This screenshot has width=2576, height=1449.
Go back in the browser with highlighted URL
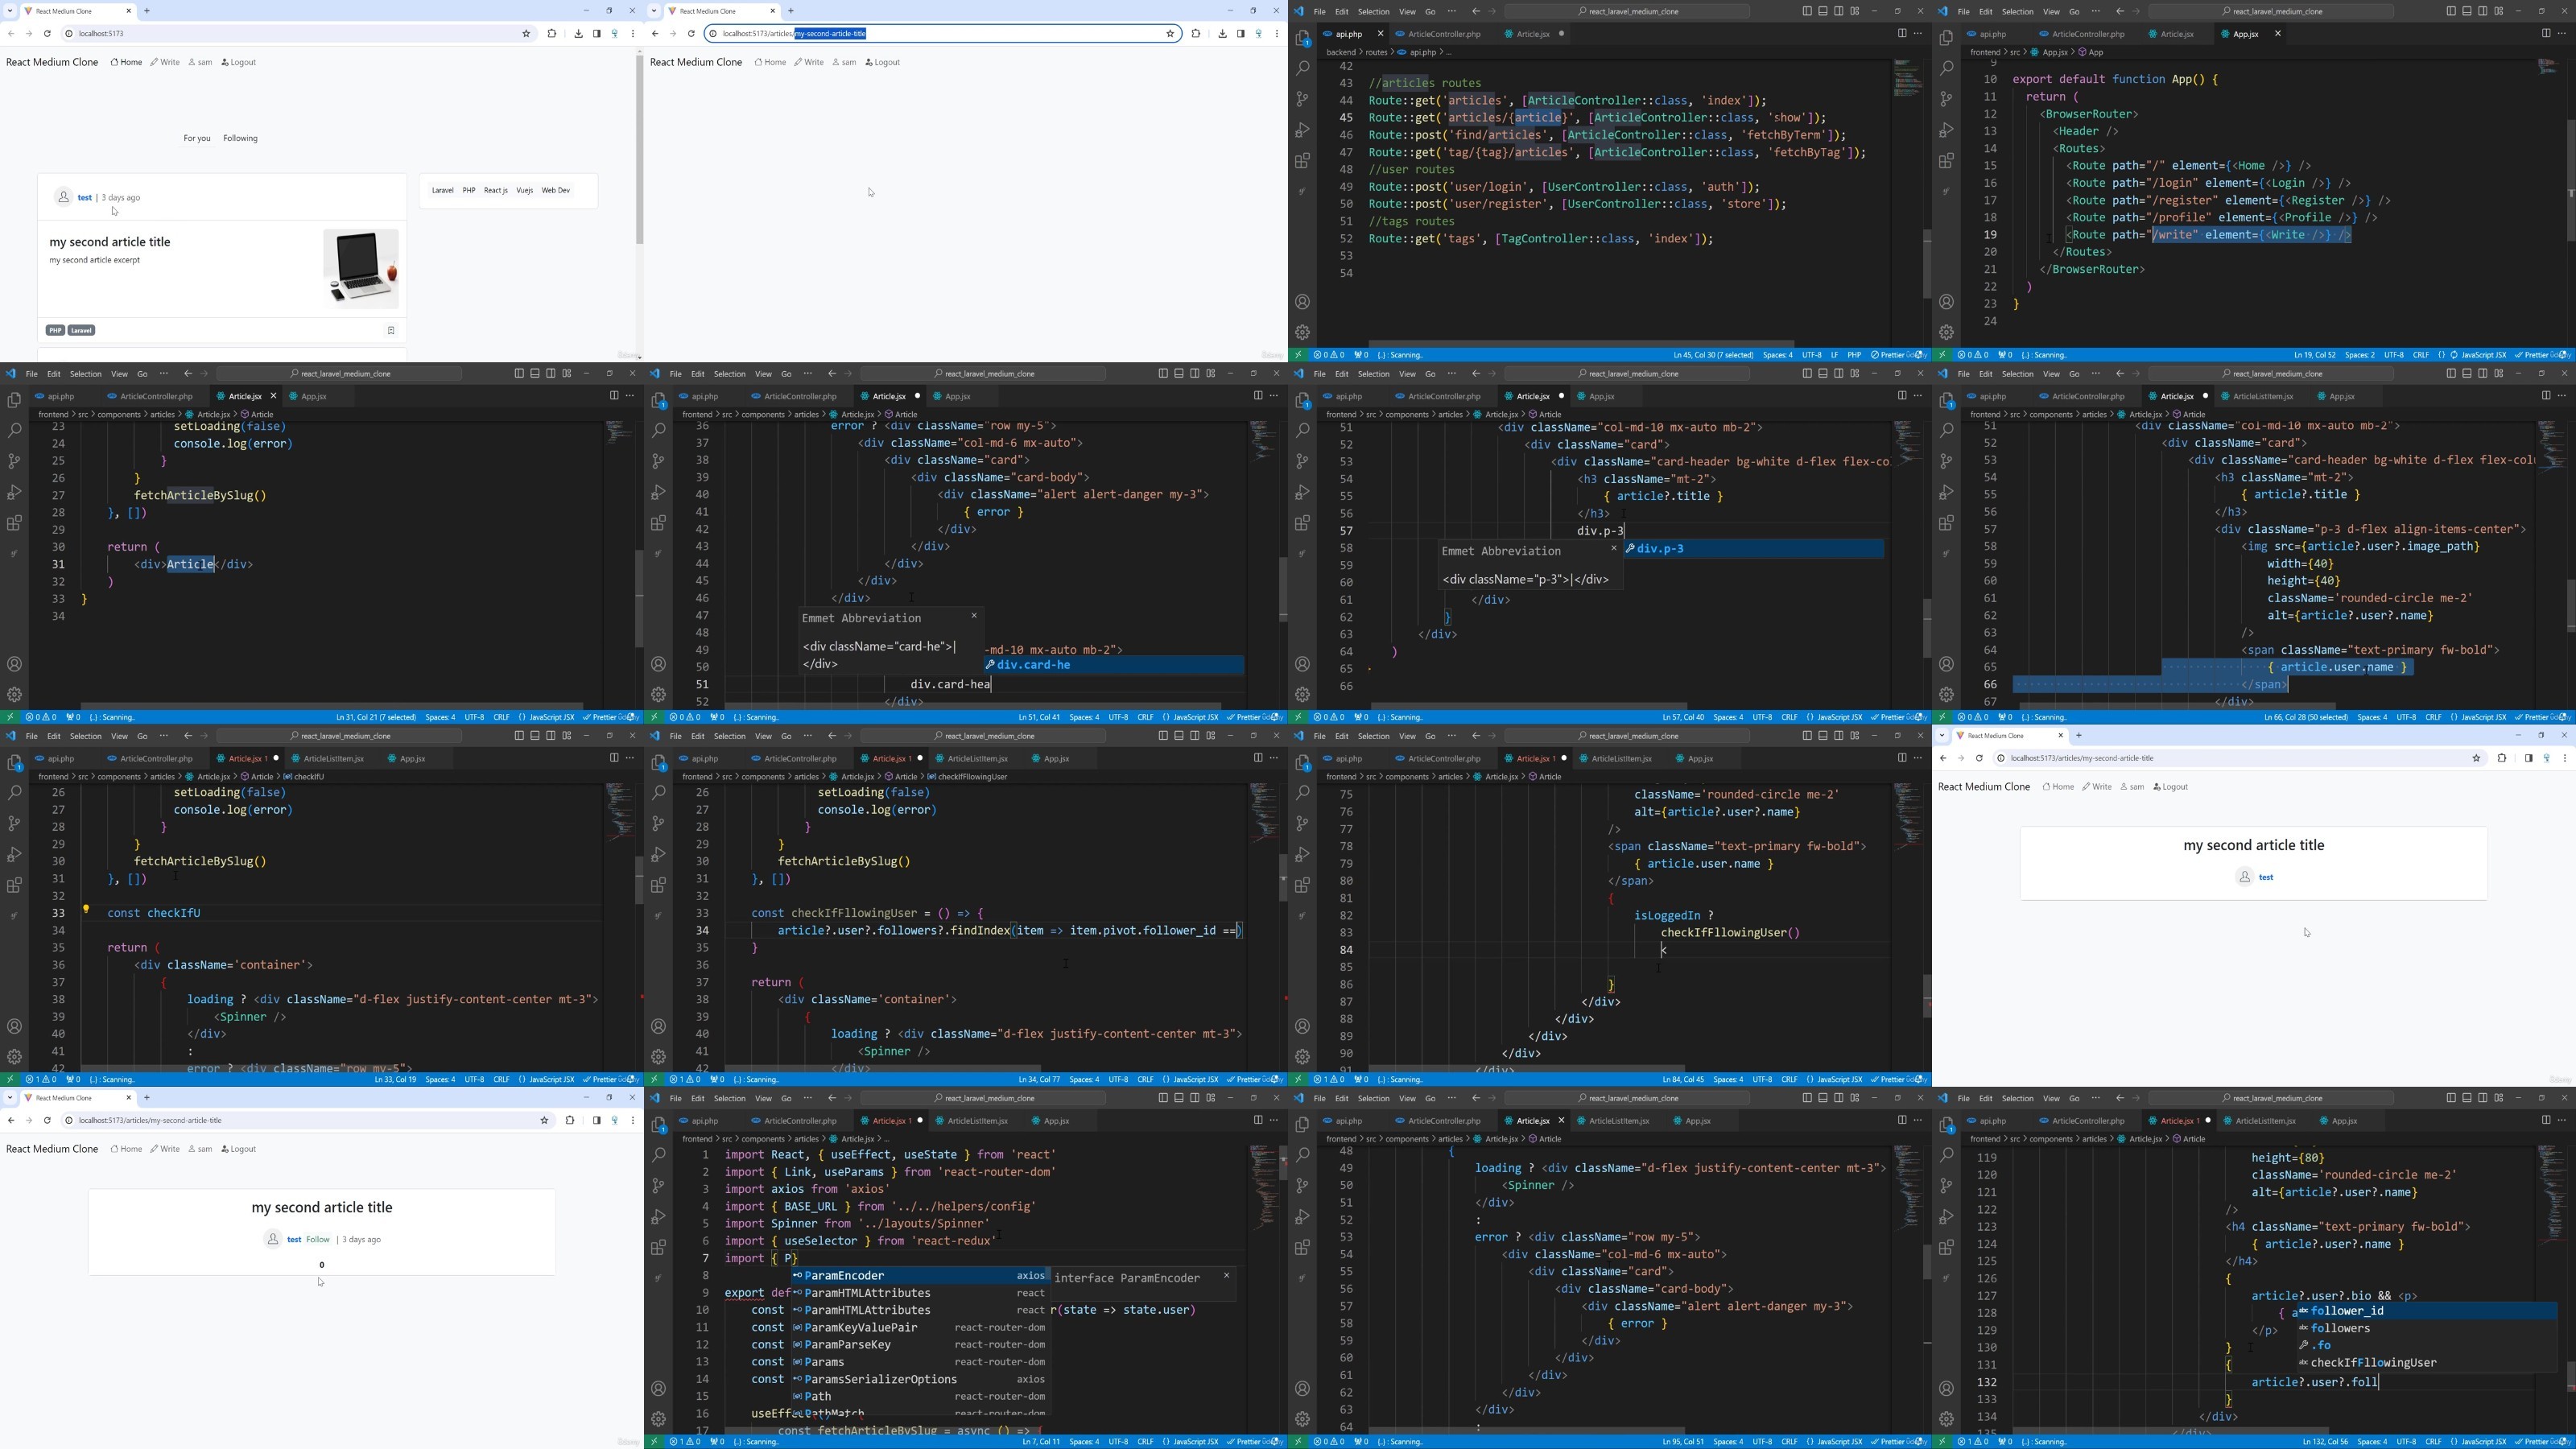click(655, 33)
